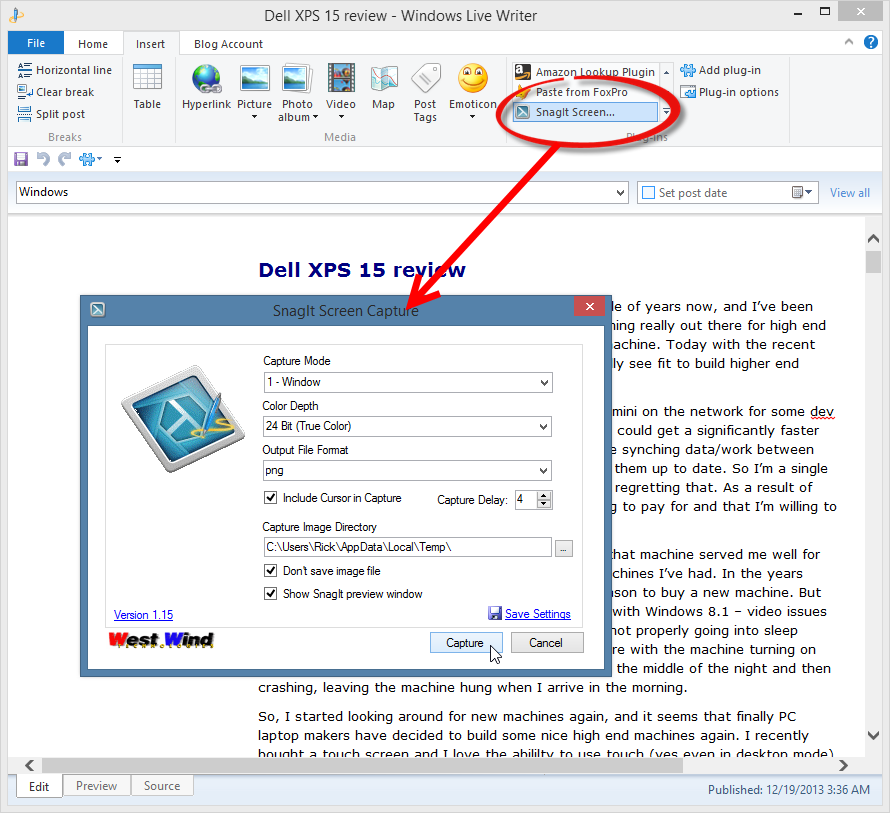890x813 pixels.
Task: Collapse the ribbon with the caret
Action: [x=849, y=42]
